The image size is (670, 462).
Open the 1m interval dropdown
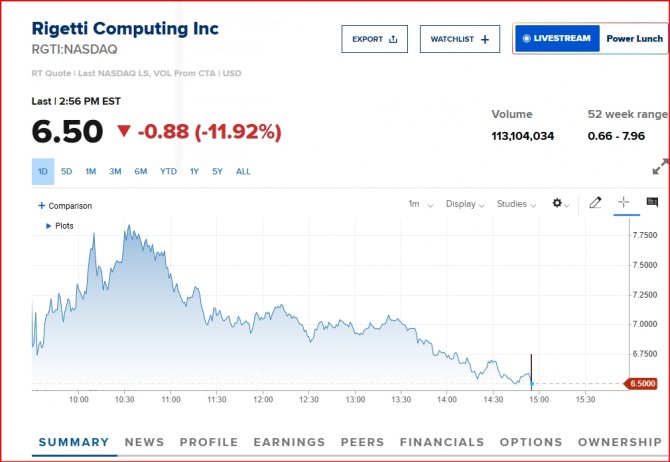[420, 204]
